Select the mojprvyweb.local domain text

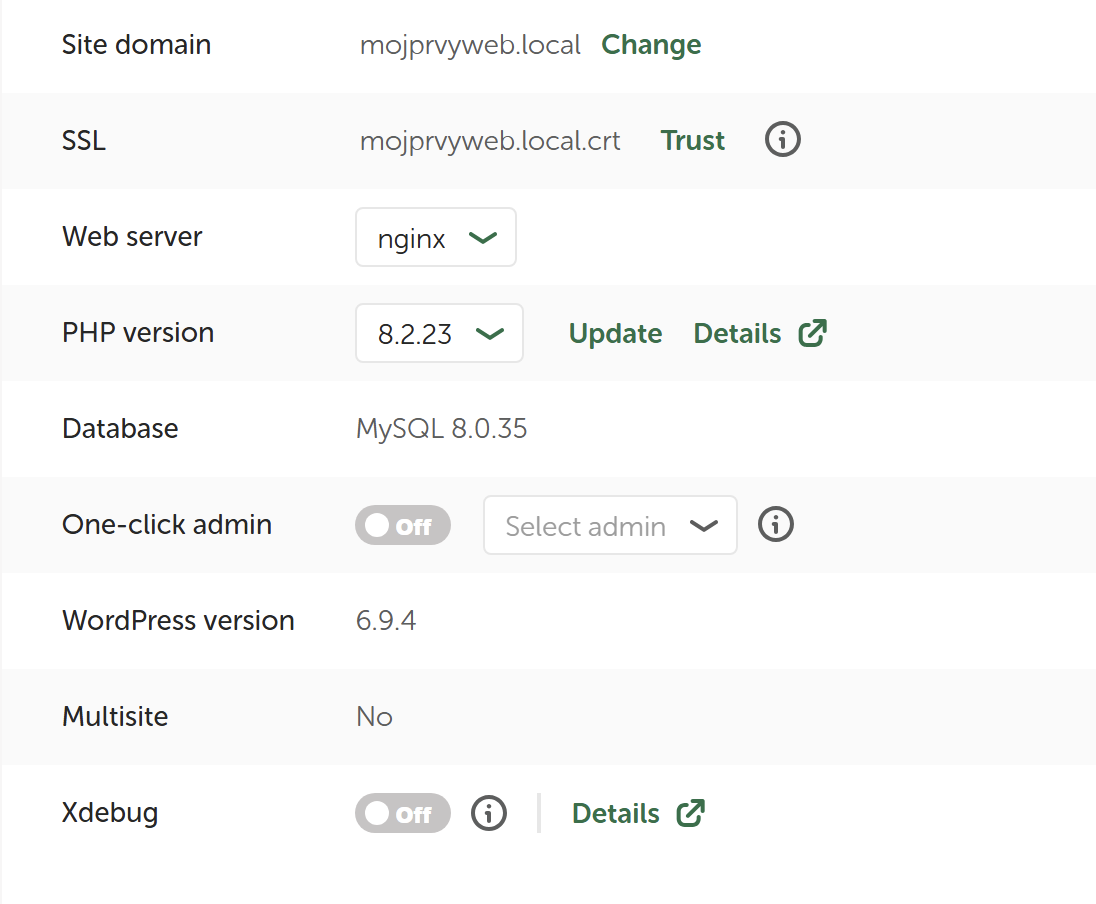click(470, 45)
